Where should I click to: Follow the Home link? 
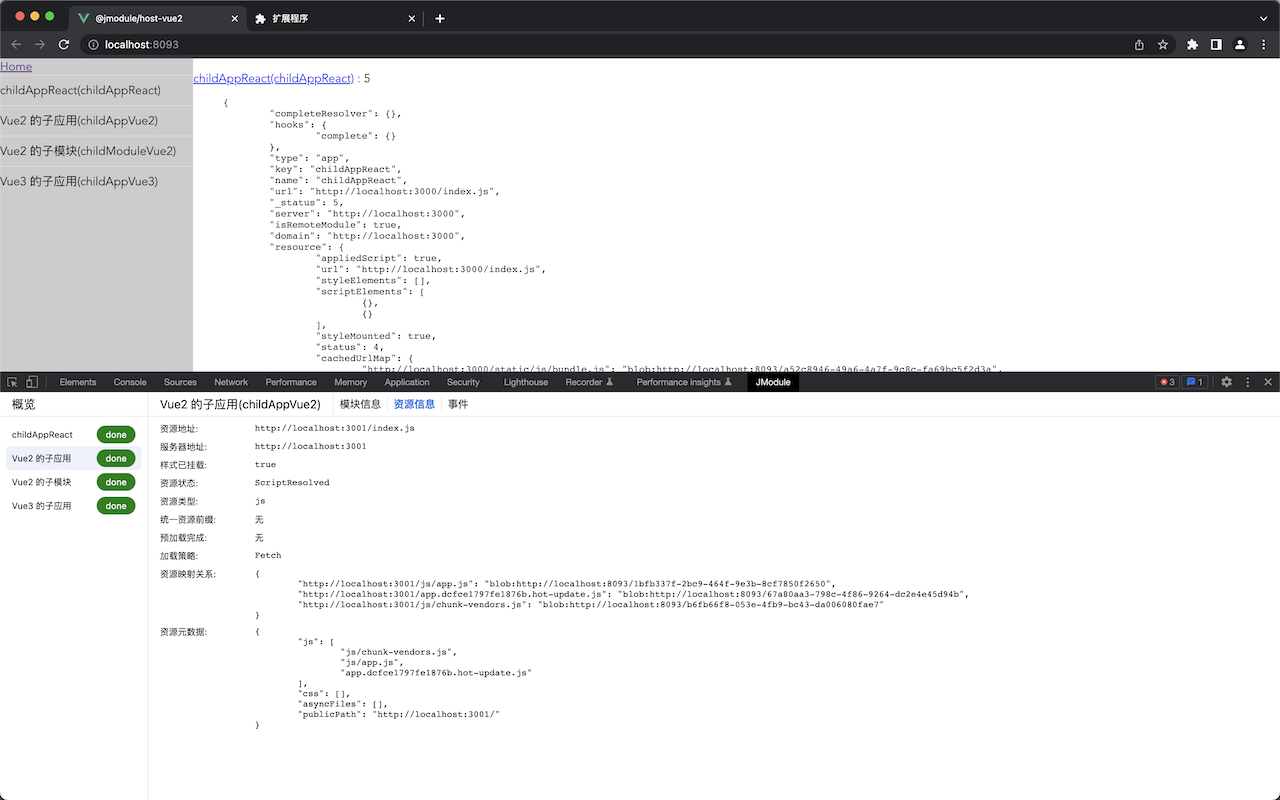tap(16, 66)
